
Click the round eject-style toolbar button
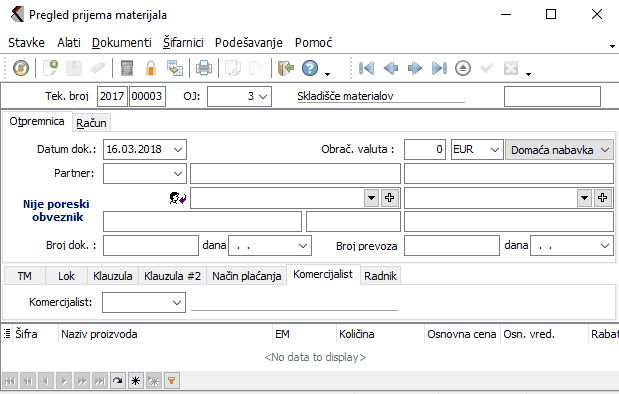pos(463,68)
